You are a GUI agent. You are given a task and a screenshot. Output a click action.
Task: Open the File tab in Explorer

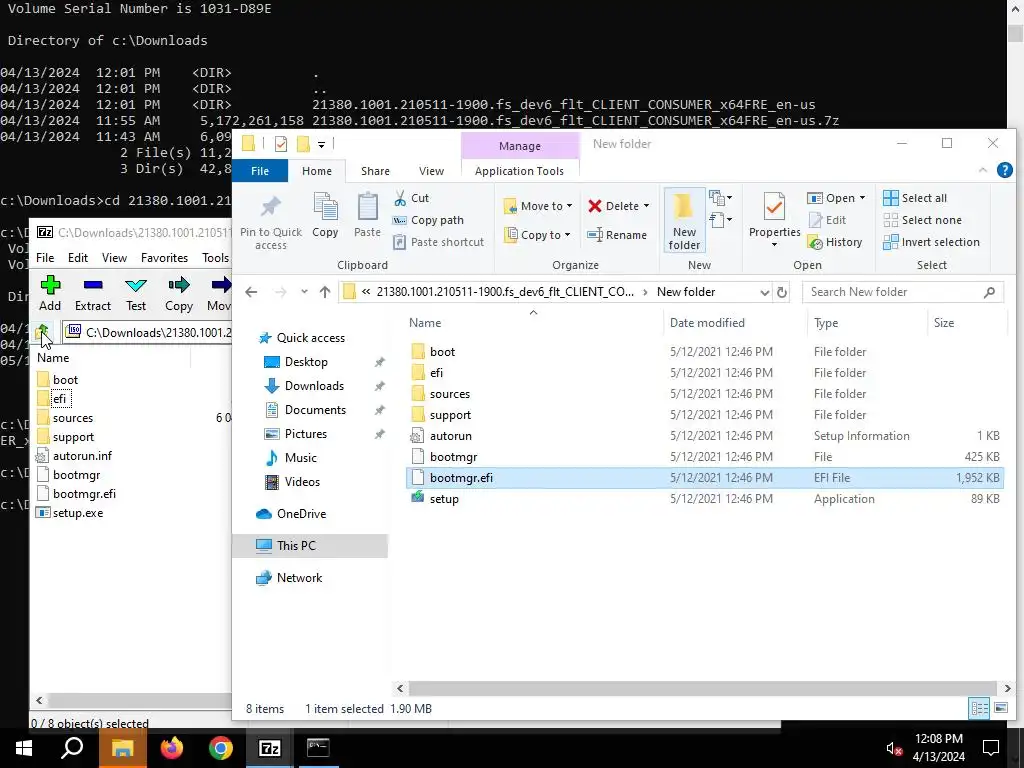coord(260,170)
